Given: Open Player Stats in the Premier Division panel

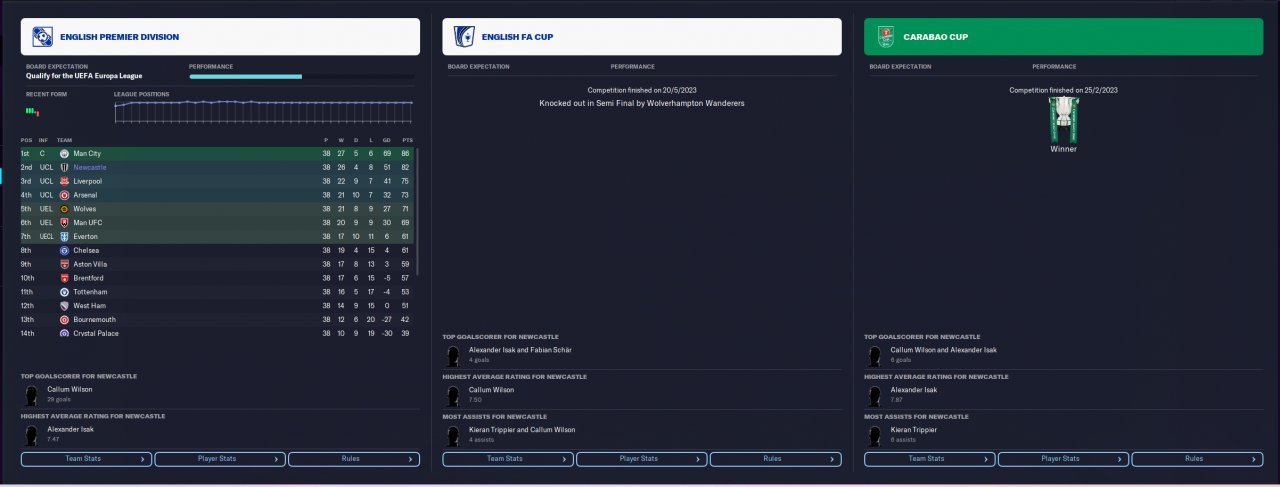Looking at the screenshot, I should [220, 459].
